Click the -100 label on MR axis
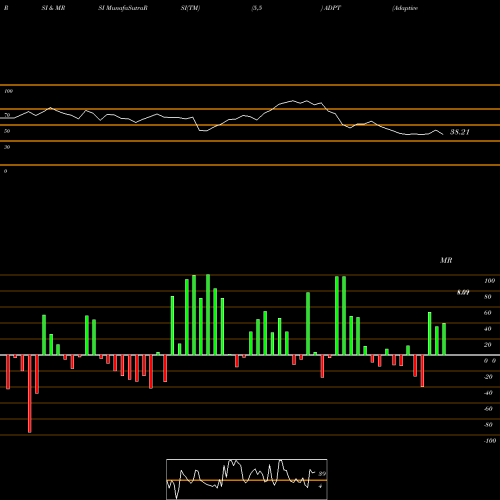 click(x=490, y=441)
